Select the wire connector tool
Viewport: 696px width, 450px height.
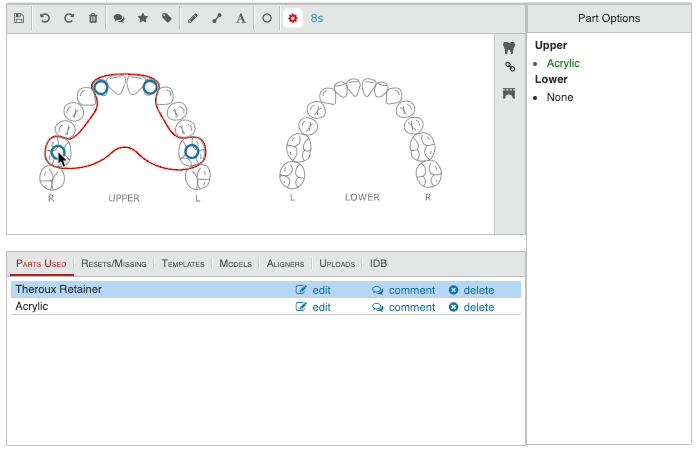click(x=217, y=18)
